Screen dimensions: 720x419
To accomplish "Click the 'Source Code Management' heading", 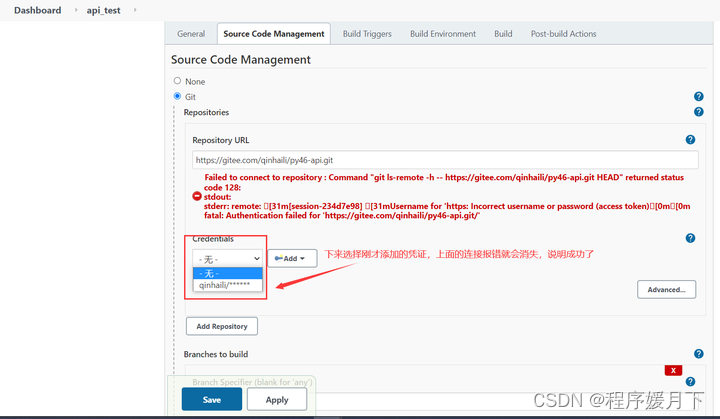I will pos(241,59).
